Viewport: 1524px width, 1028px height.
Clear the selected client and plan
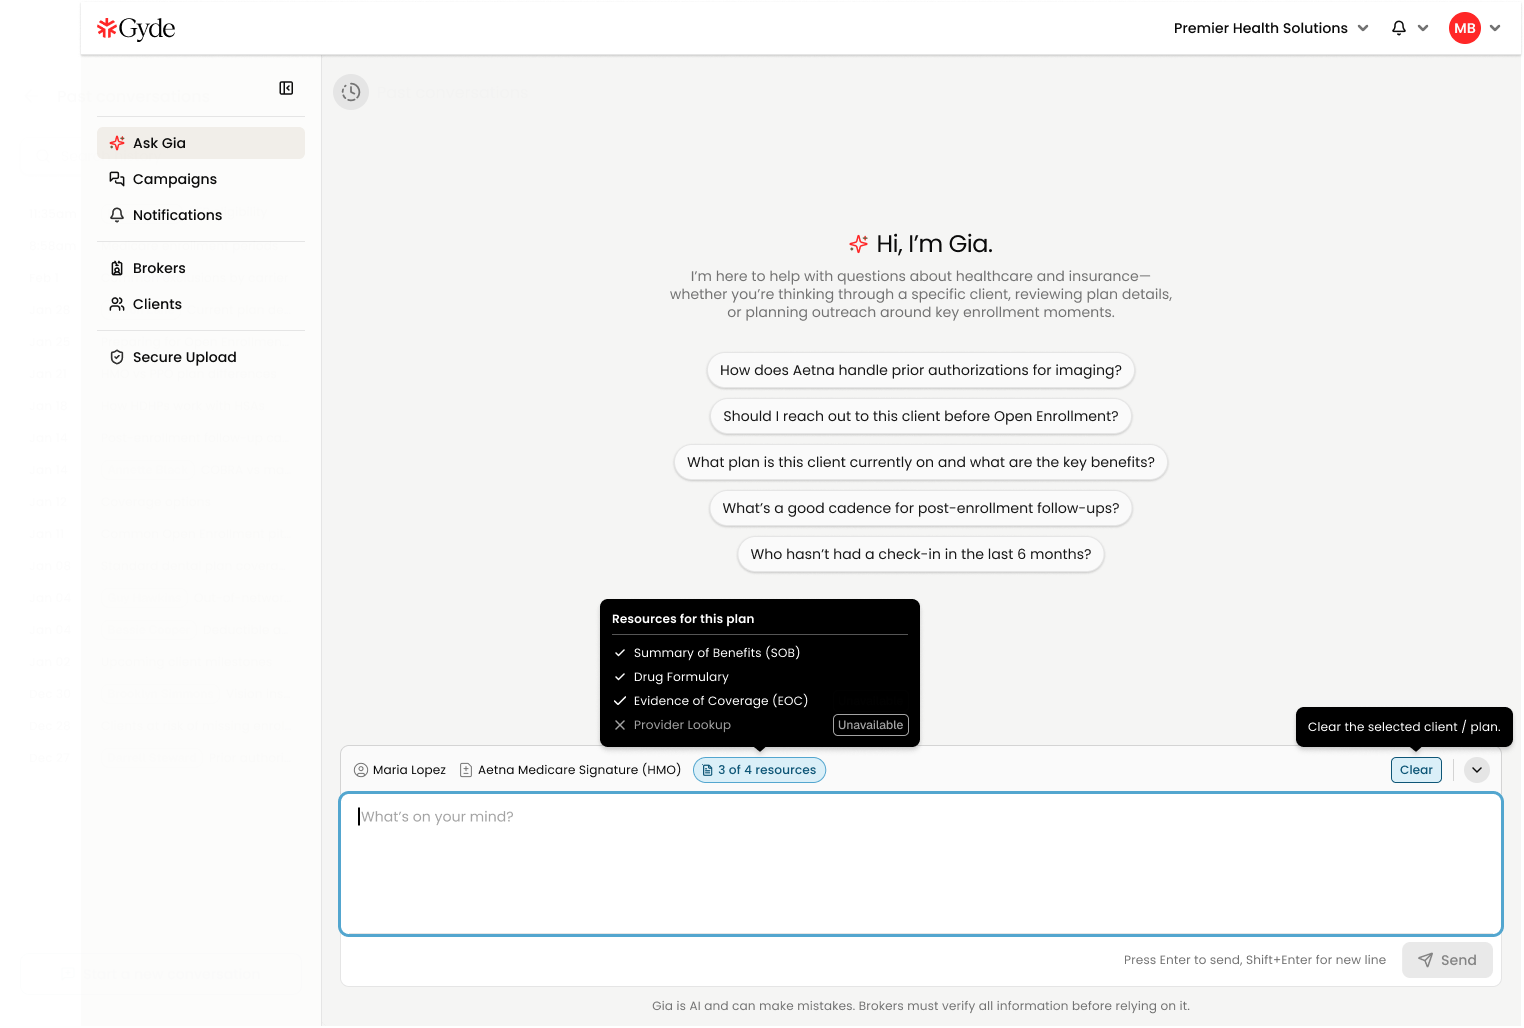(1416, 770)
